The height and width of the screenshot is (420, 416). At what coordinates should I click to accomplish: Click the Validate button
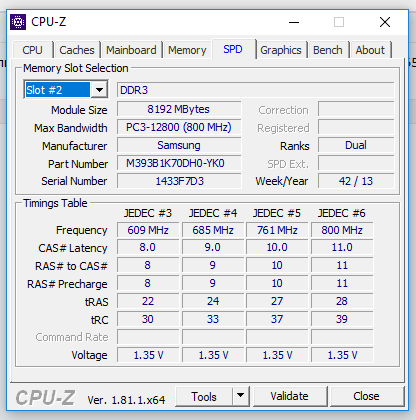[x=289, y=396]
